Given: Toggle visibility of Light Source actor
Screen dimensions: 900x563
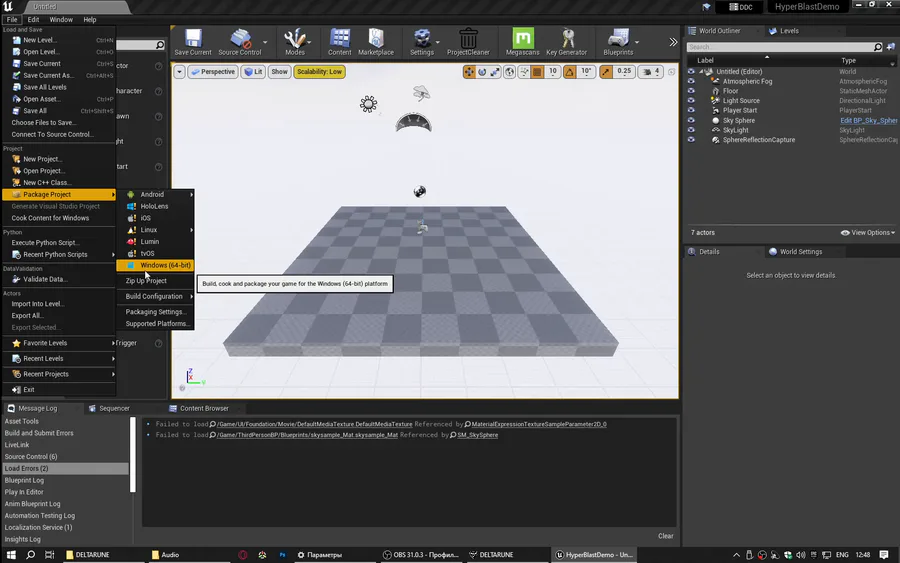Looking at the screenshot, I should pyautogui.click(x=691, y=100).
